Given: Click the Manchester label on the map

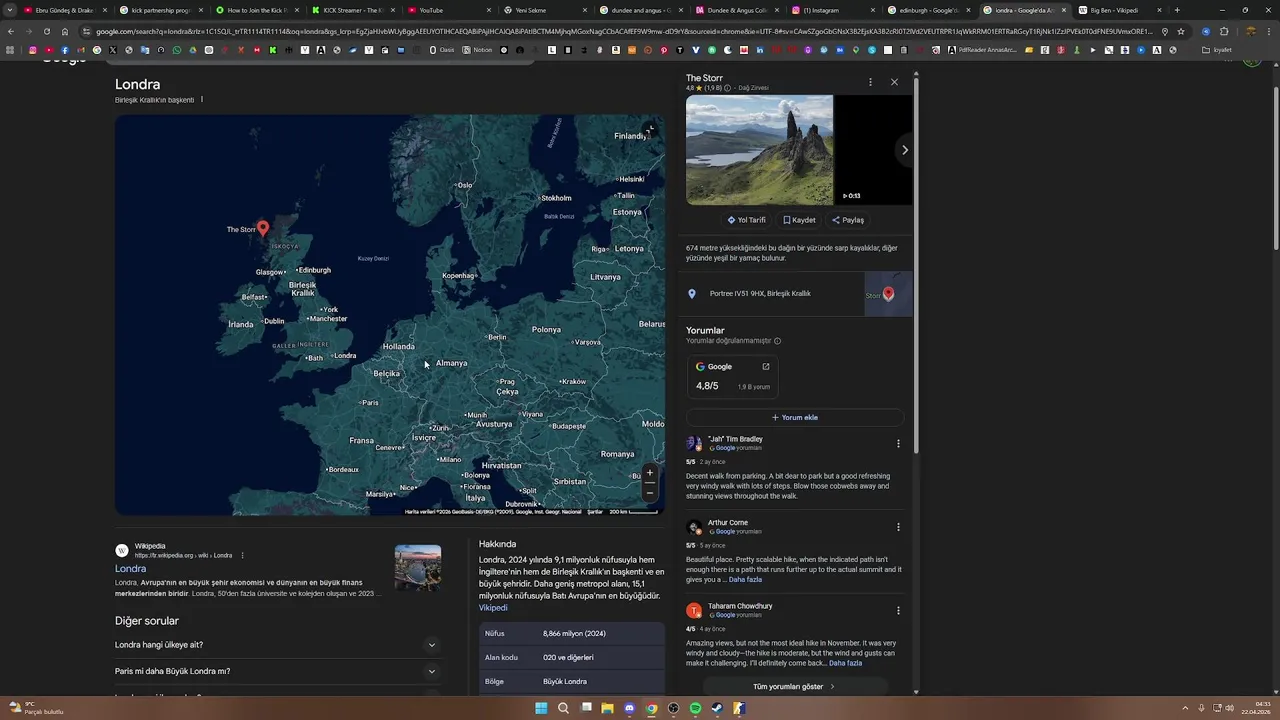Looking at the screenshot, I should [x=329, y=319].
